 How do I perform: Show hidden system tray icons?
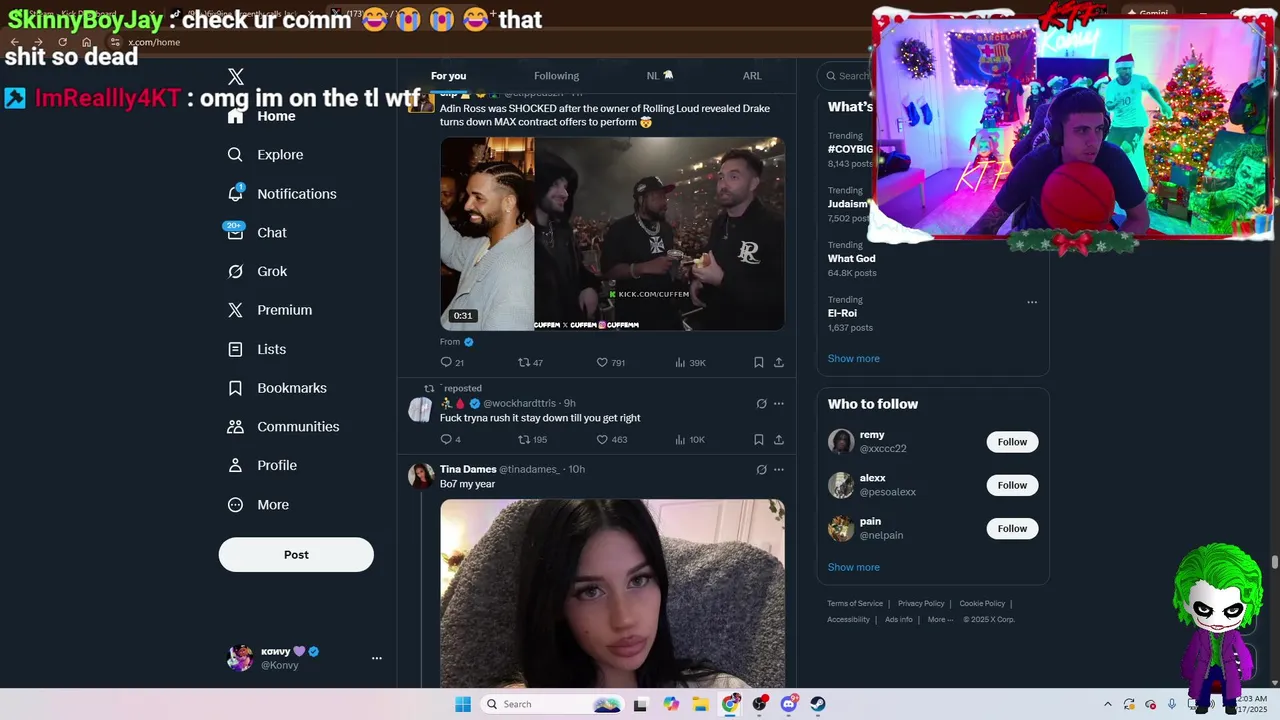point(1107,704)
